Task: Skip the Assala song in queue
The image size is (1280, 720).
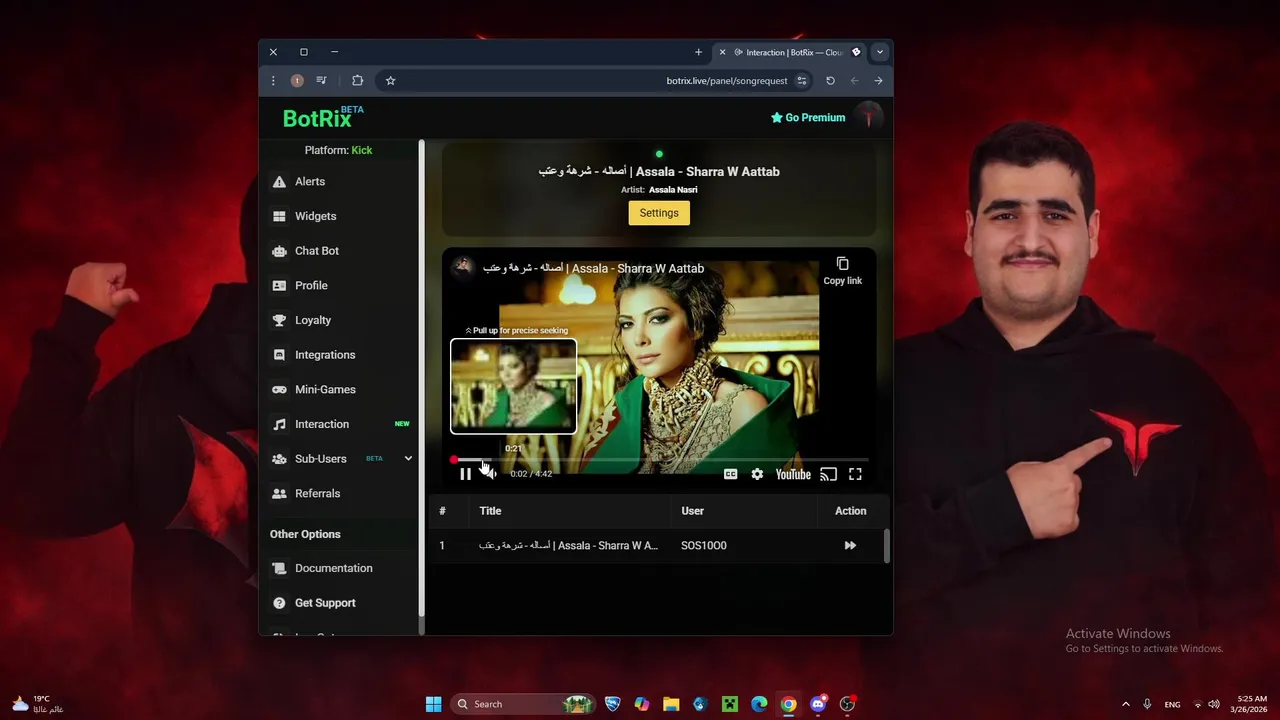Action: click(850, 546)
